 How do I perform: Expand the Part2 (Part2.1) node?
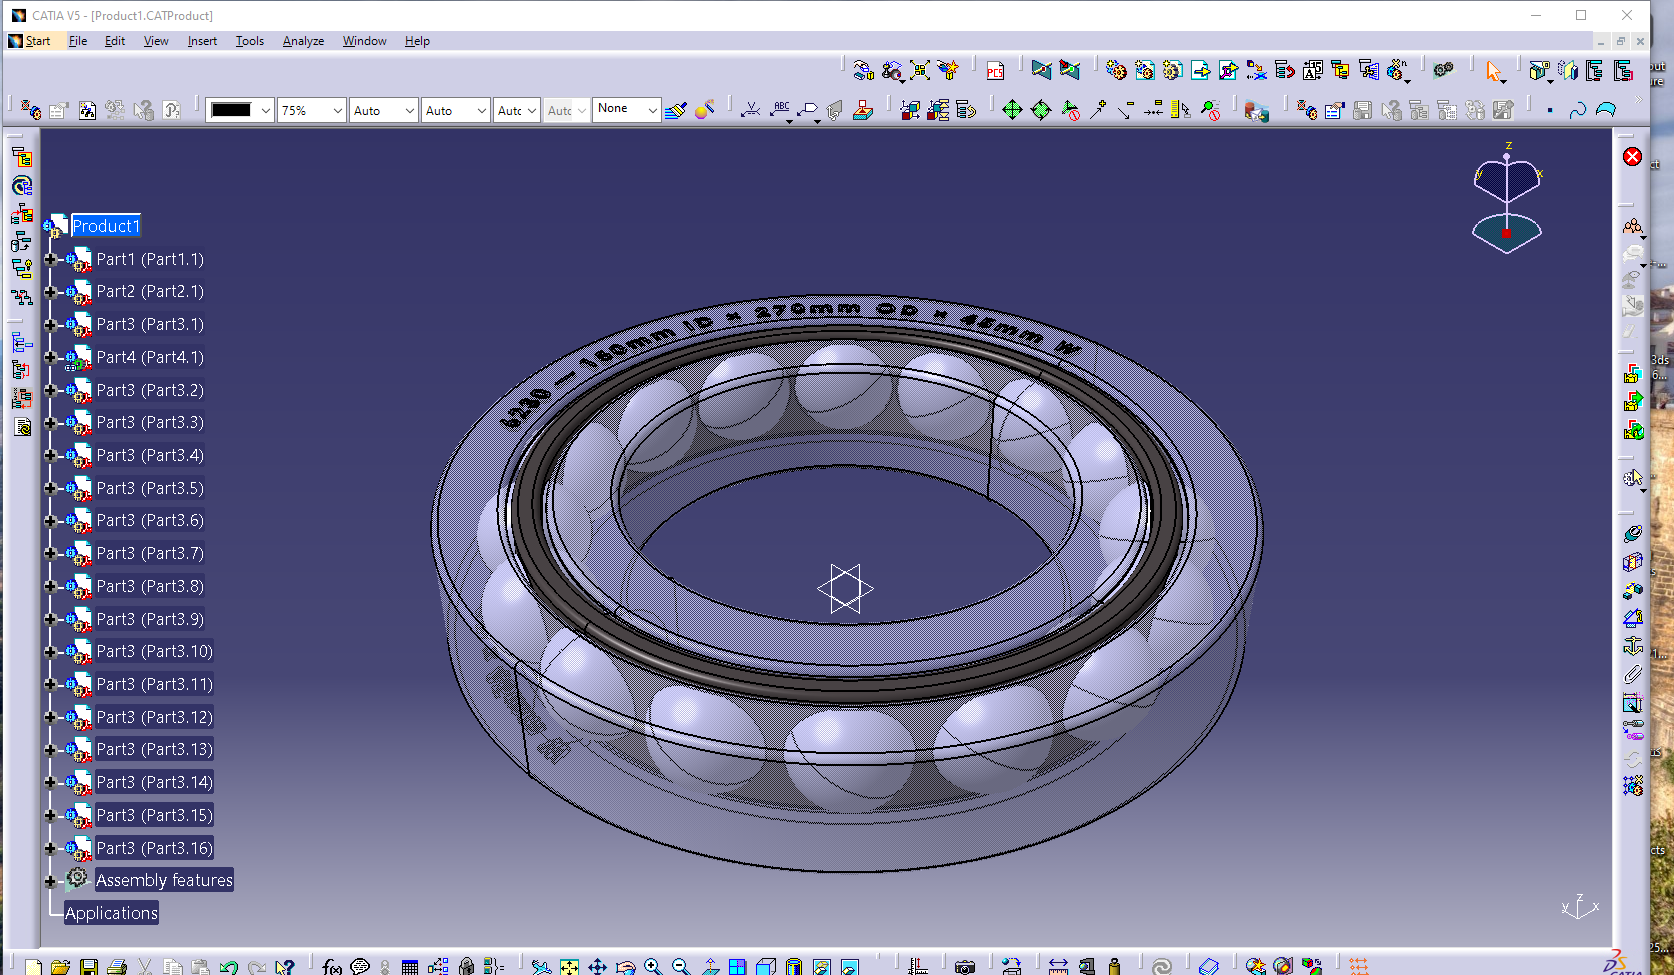[x=50, y=292]
